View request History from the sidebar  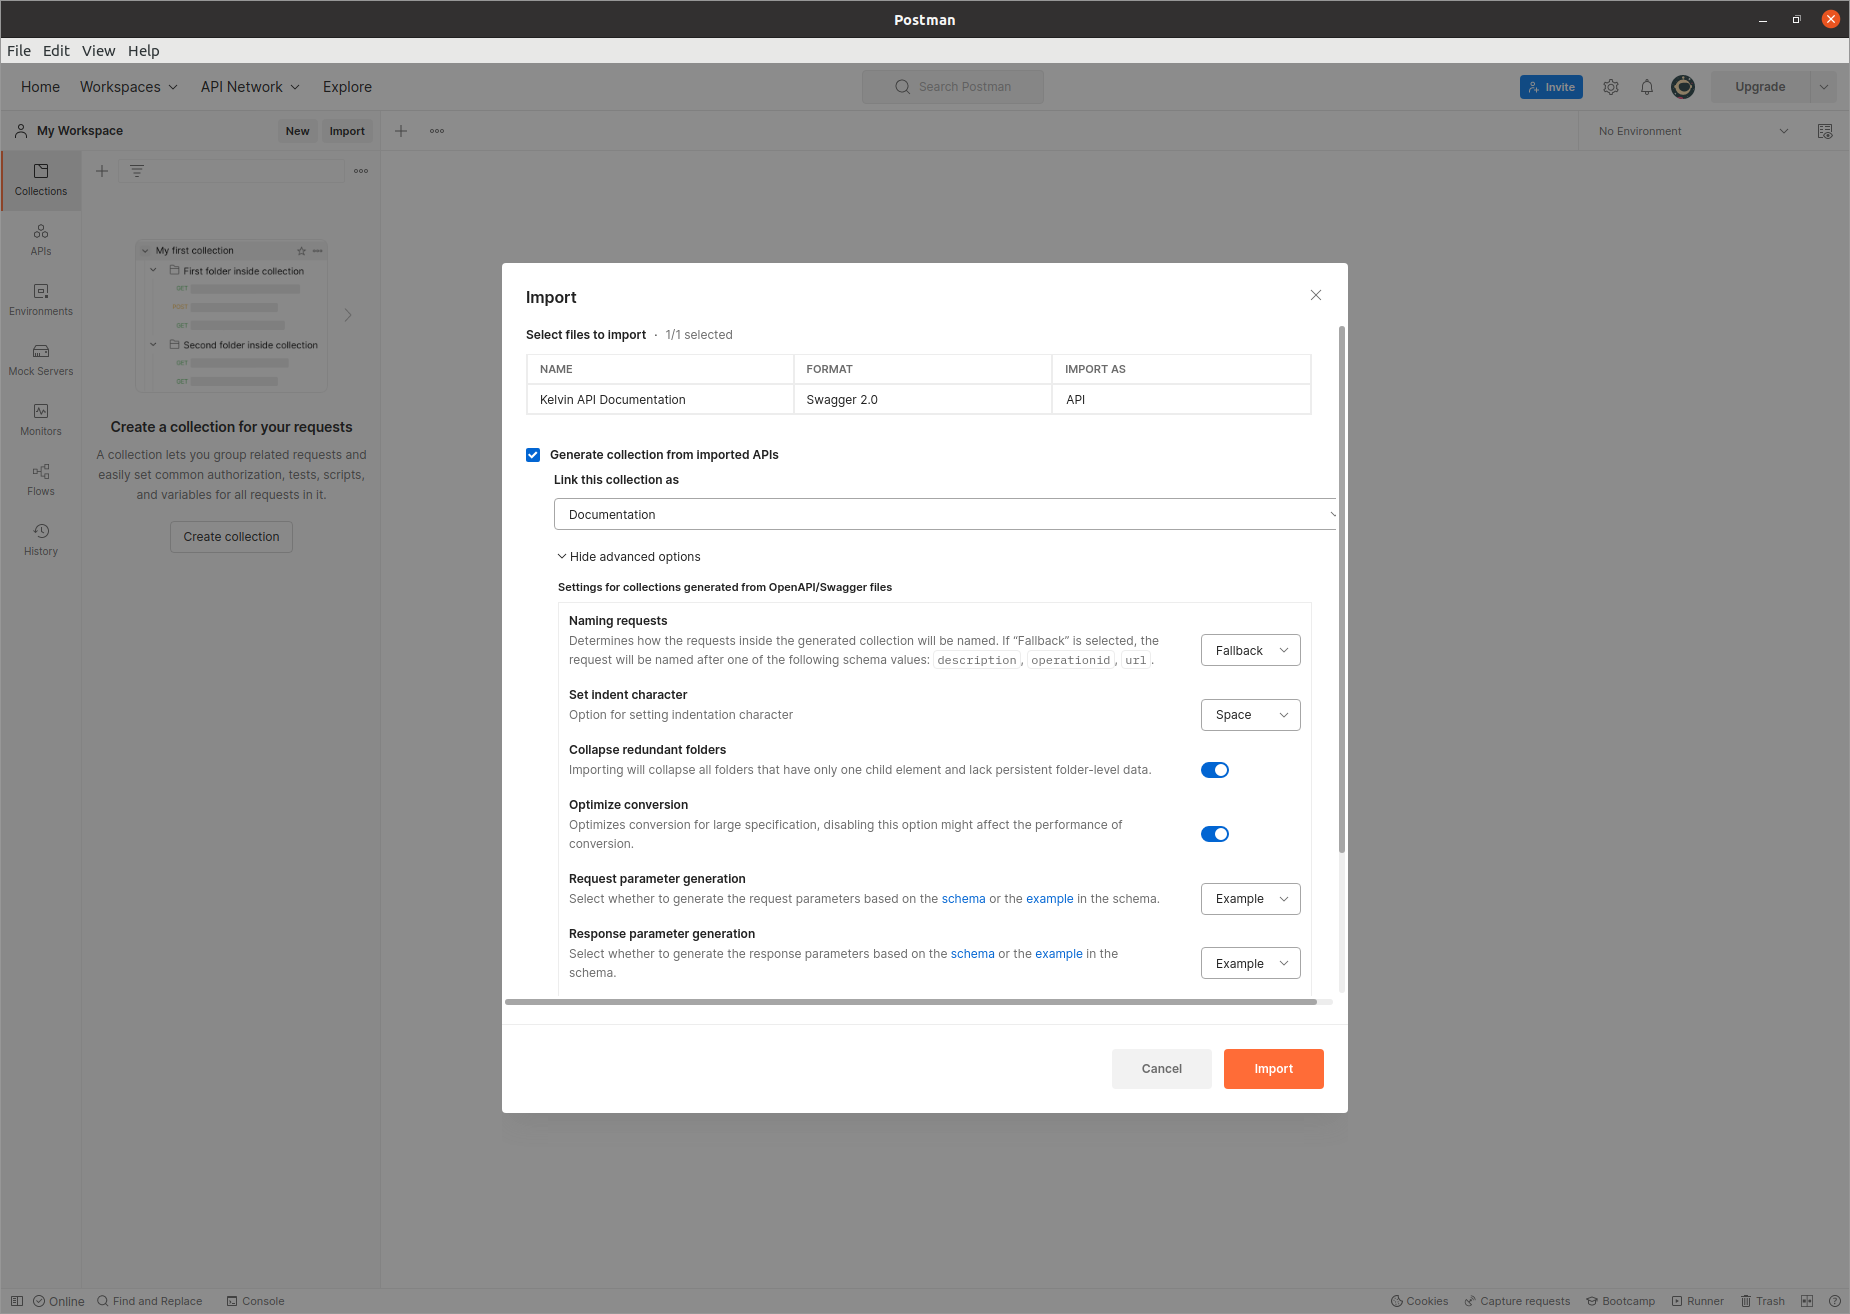coord(40,539)
